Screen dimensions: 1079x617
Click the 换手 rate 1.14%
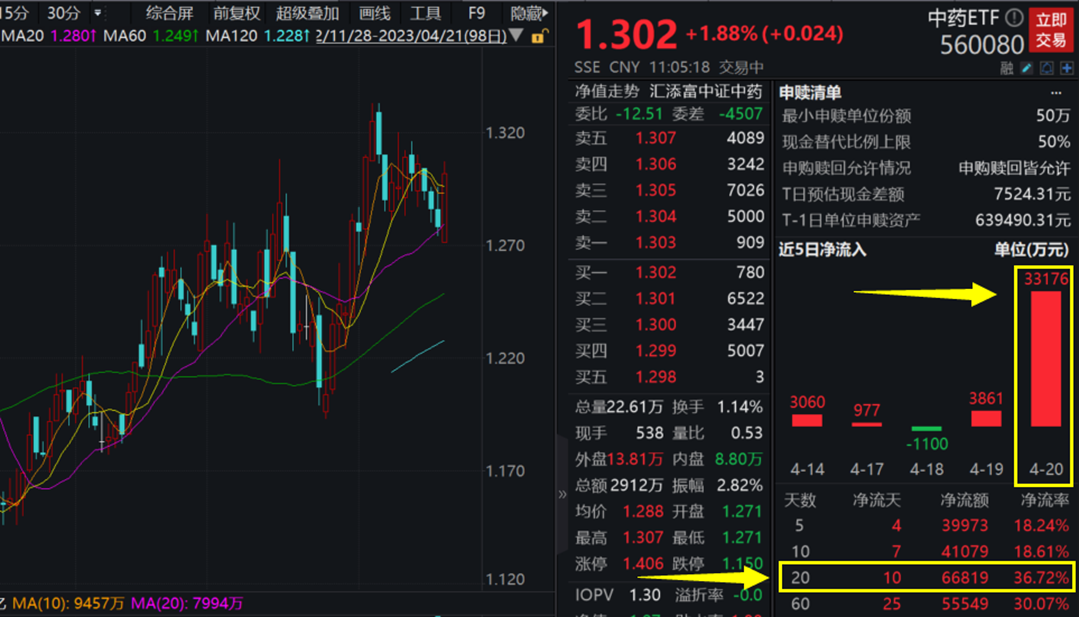coord(740,407)
